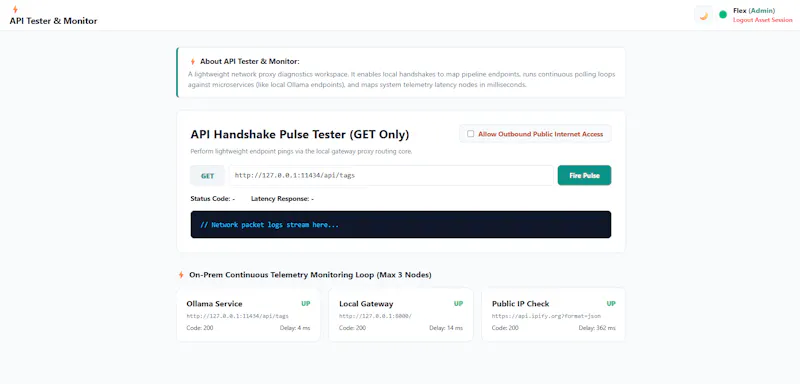This screenshot has height=384, width=800.
Task: Click Code: 200 in Ollama Service card
Action: [200, 328]
